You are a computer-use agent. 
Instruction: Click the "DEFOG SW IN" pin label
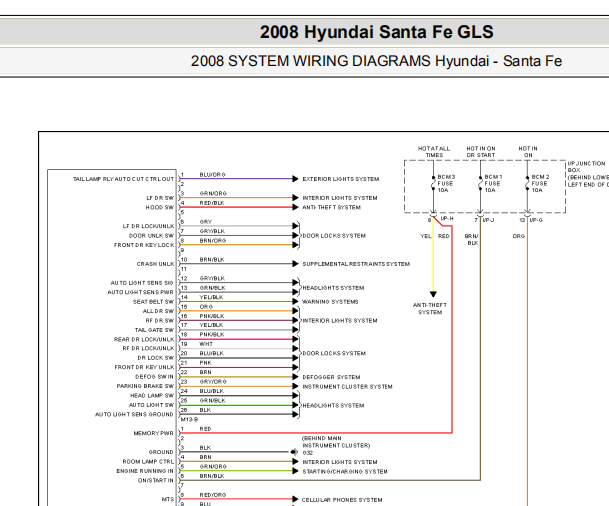pyautogui.click(x=154, y=377)
